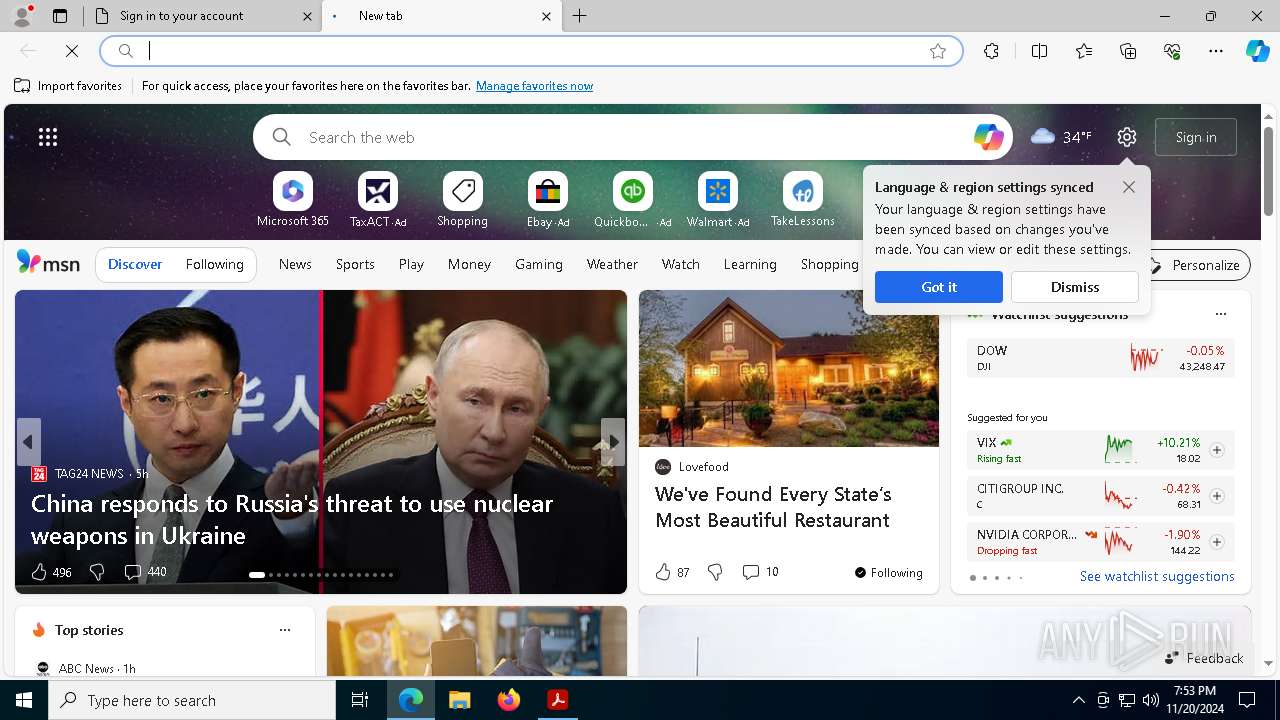Open the Weather menu item
The image size is (1280, 720).
point(612,264)
